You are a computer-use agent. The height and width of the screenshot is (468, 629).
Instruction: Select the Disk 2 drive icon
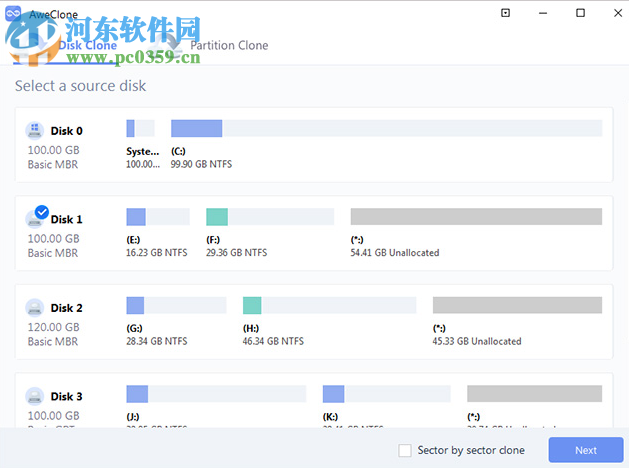(35, 308)
